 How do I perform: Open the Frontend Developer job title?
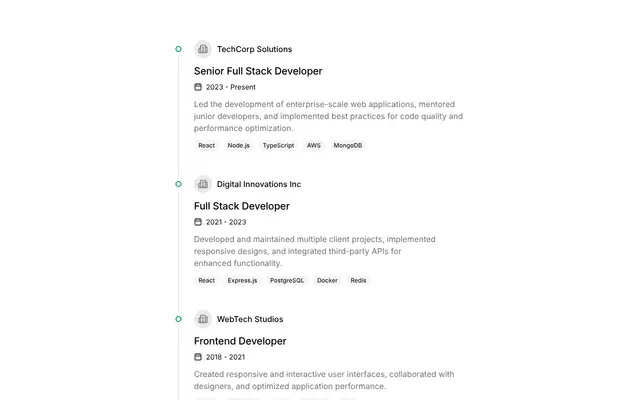click(x=240, y=341)
